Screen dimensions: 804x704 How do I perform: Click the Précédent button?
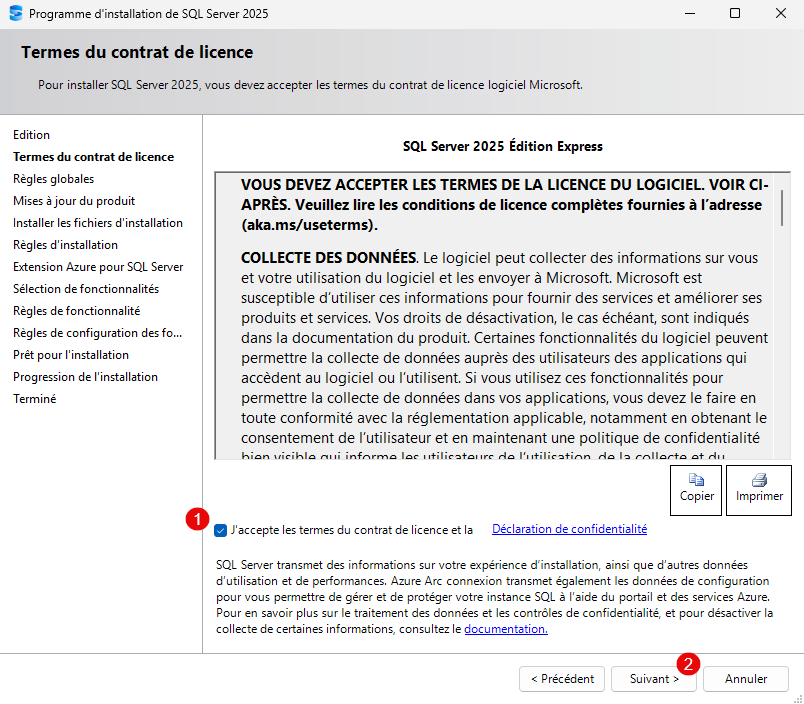click(x=562, y=679)
